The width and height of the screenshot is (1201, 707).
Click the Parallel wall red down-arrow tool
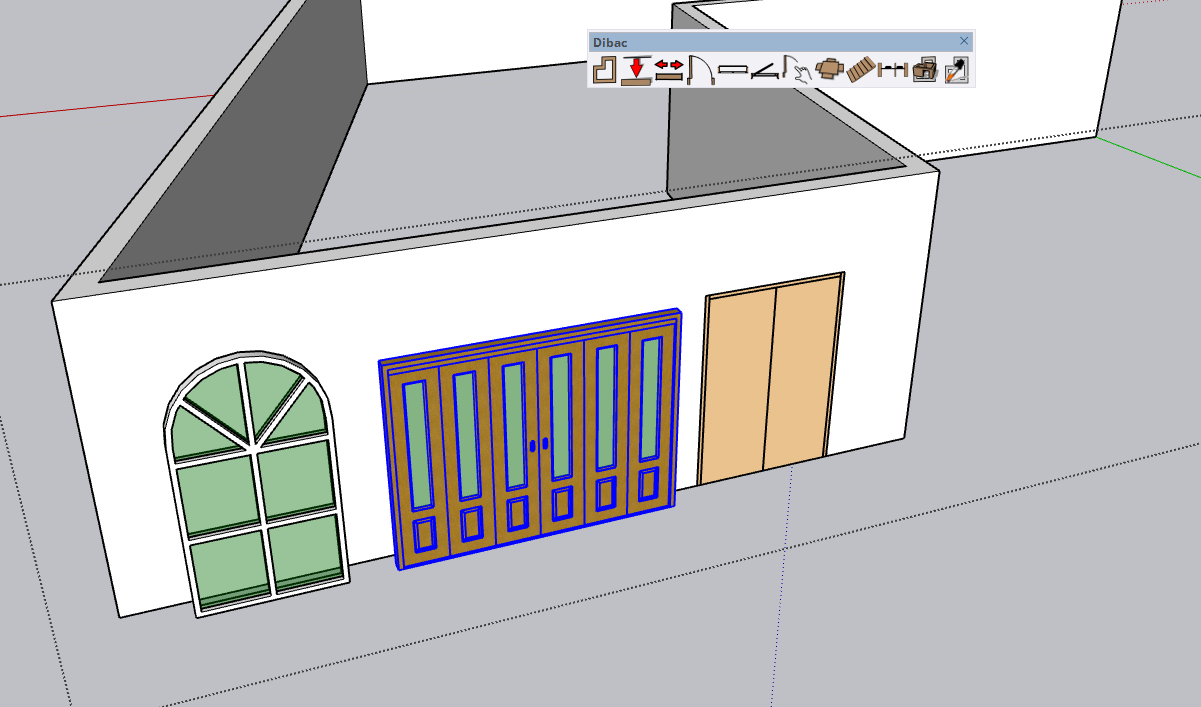coord(636,70)
